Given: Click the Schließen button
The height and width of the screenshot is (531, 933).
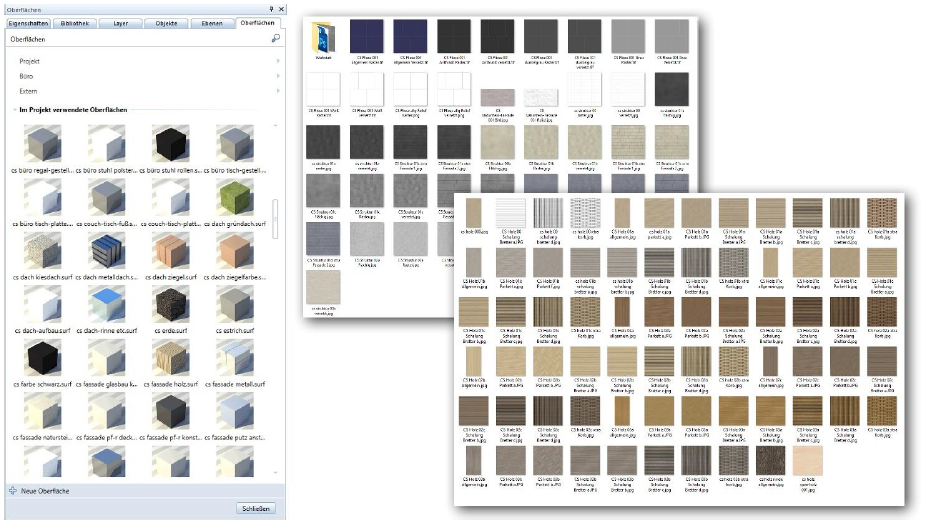Looking at the screenshot, I should tap(256, 509).
